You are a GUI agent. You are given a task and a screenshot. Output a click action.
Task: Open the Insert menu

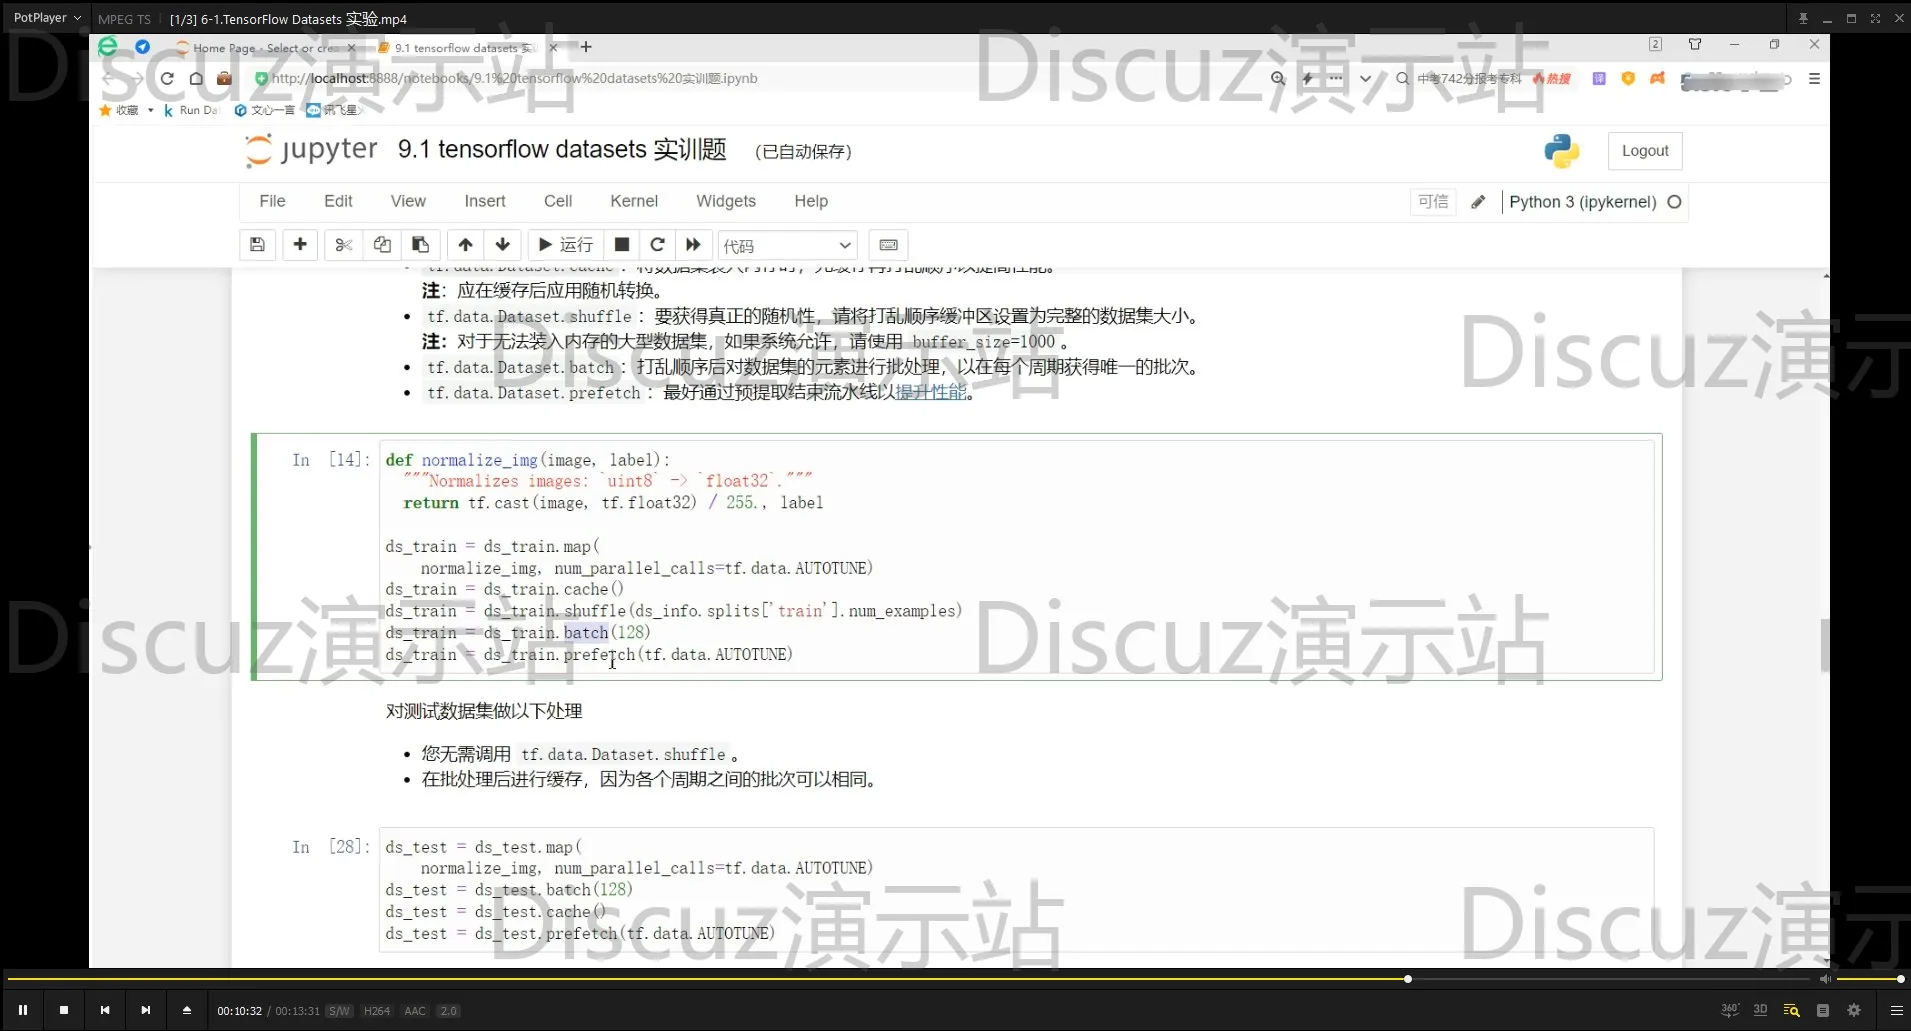coord(485,201)
